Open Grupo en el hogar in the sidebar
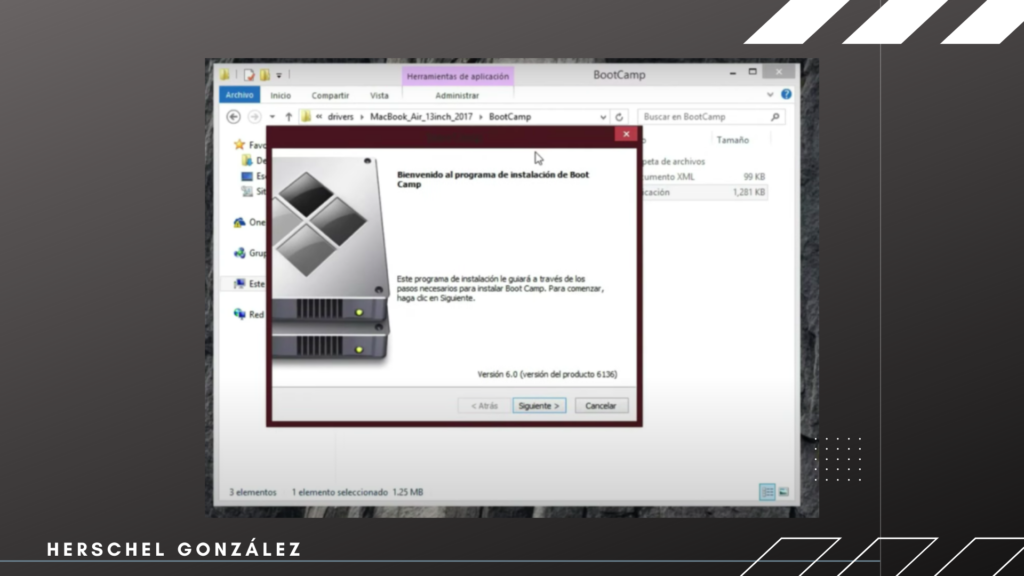1024x576 pixels. coord(250,253)
